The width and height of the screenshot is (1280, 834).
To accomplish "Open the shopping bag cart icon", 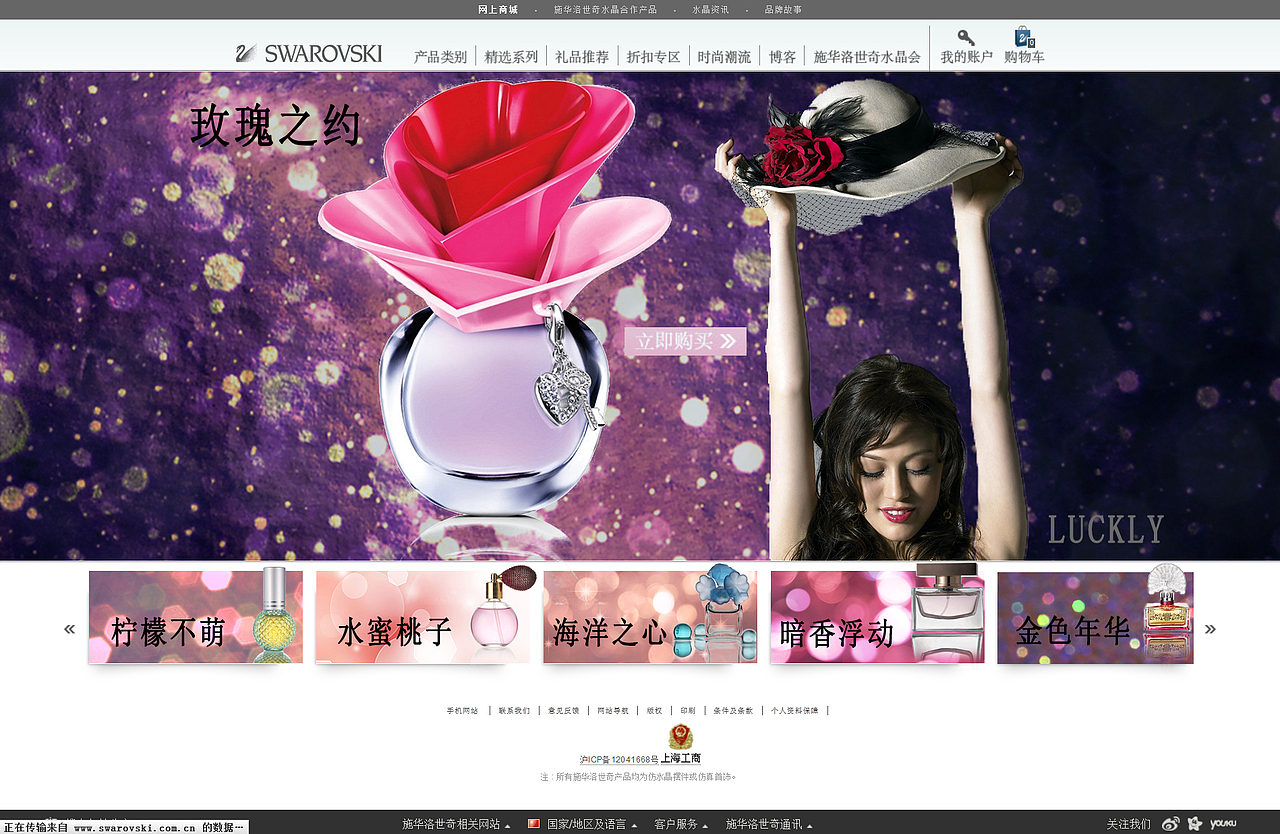I will 1024,37.
